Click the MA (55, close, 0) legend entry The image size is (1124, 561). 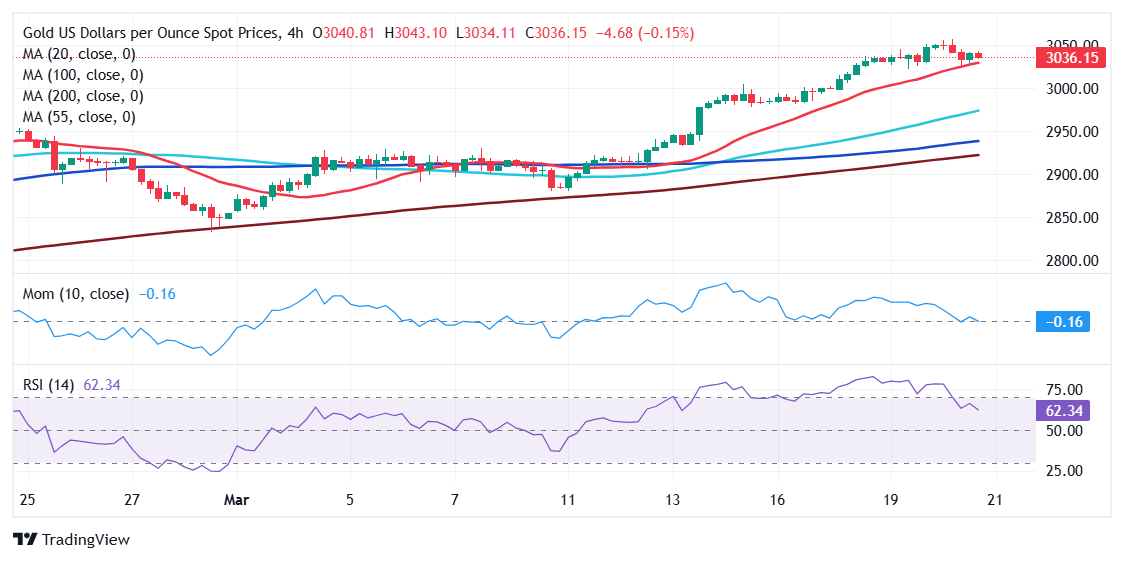tap(79, 117)
